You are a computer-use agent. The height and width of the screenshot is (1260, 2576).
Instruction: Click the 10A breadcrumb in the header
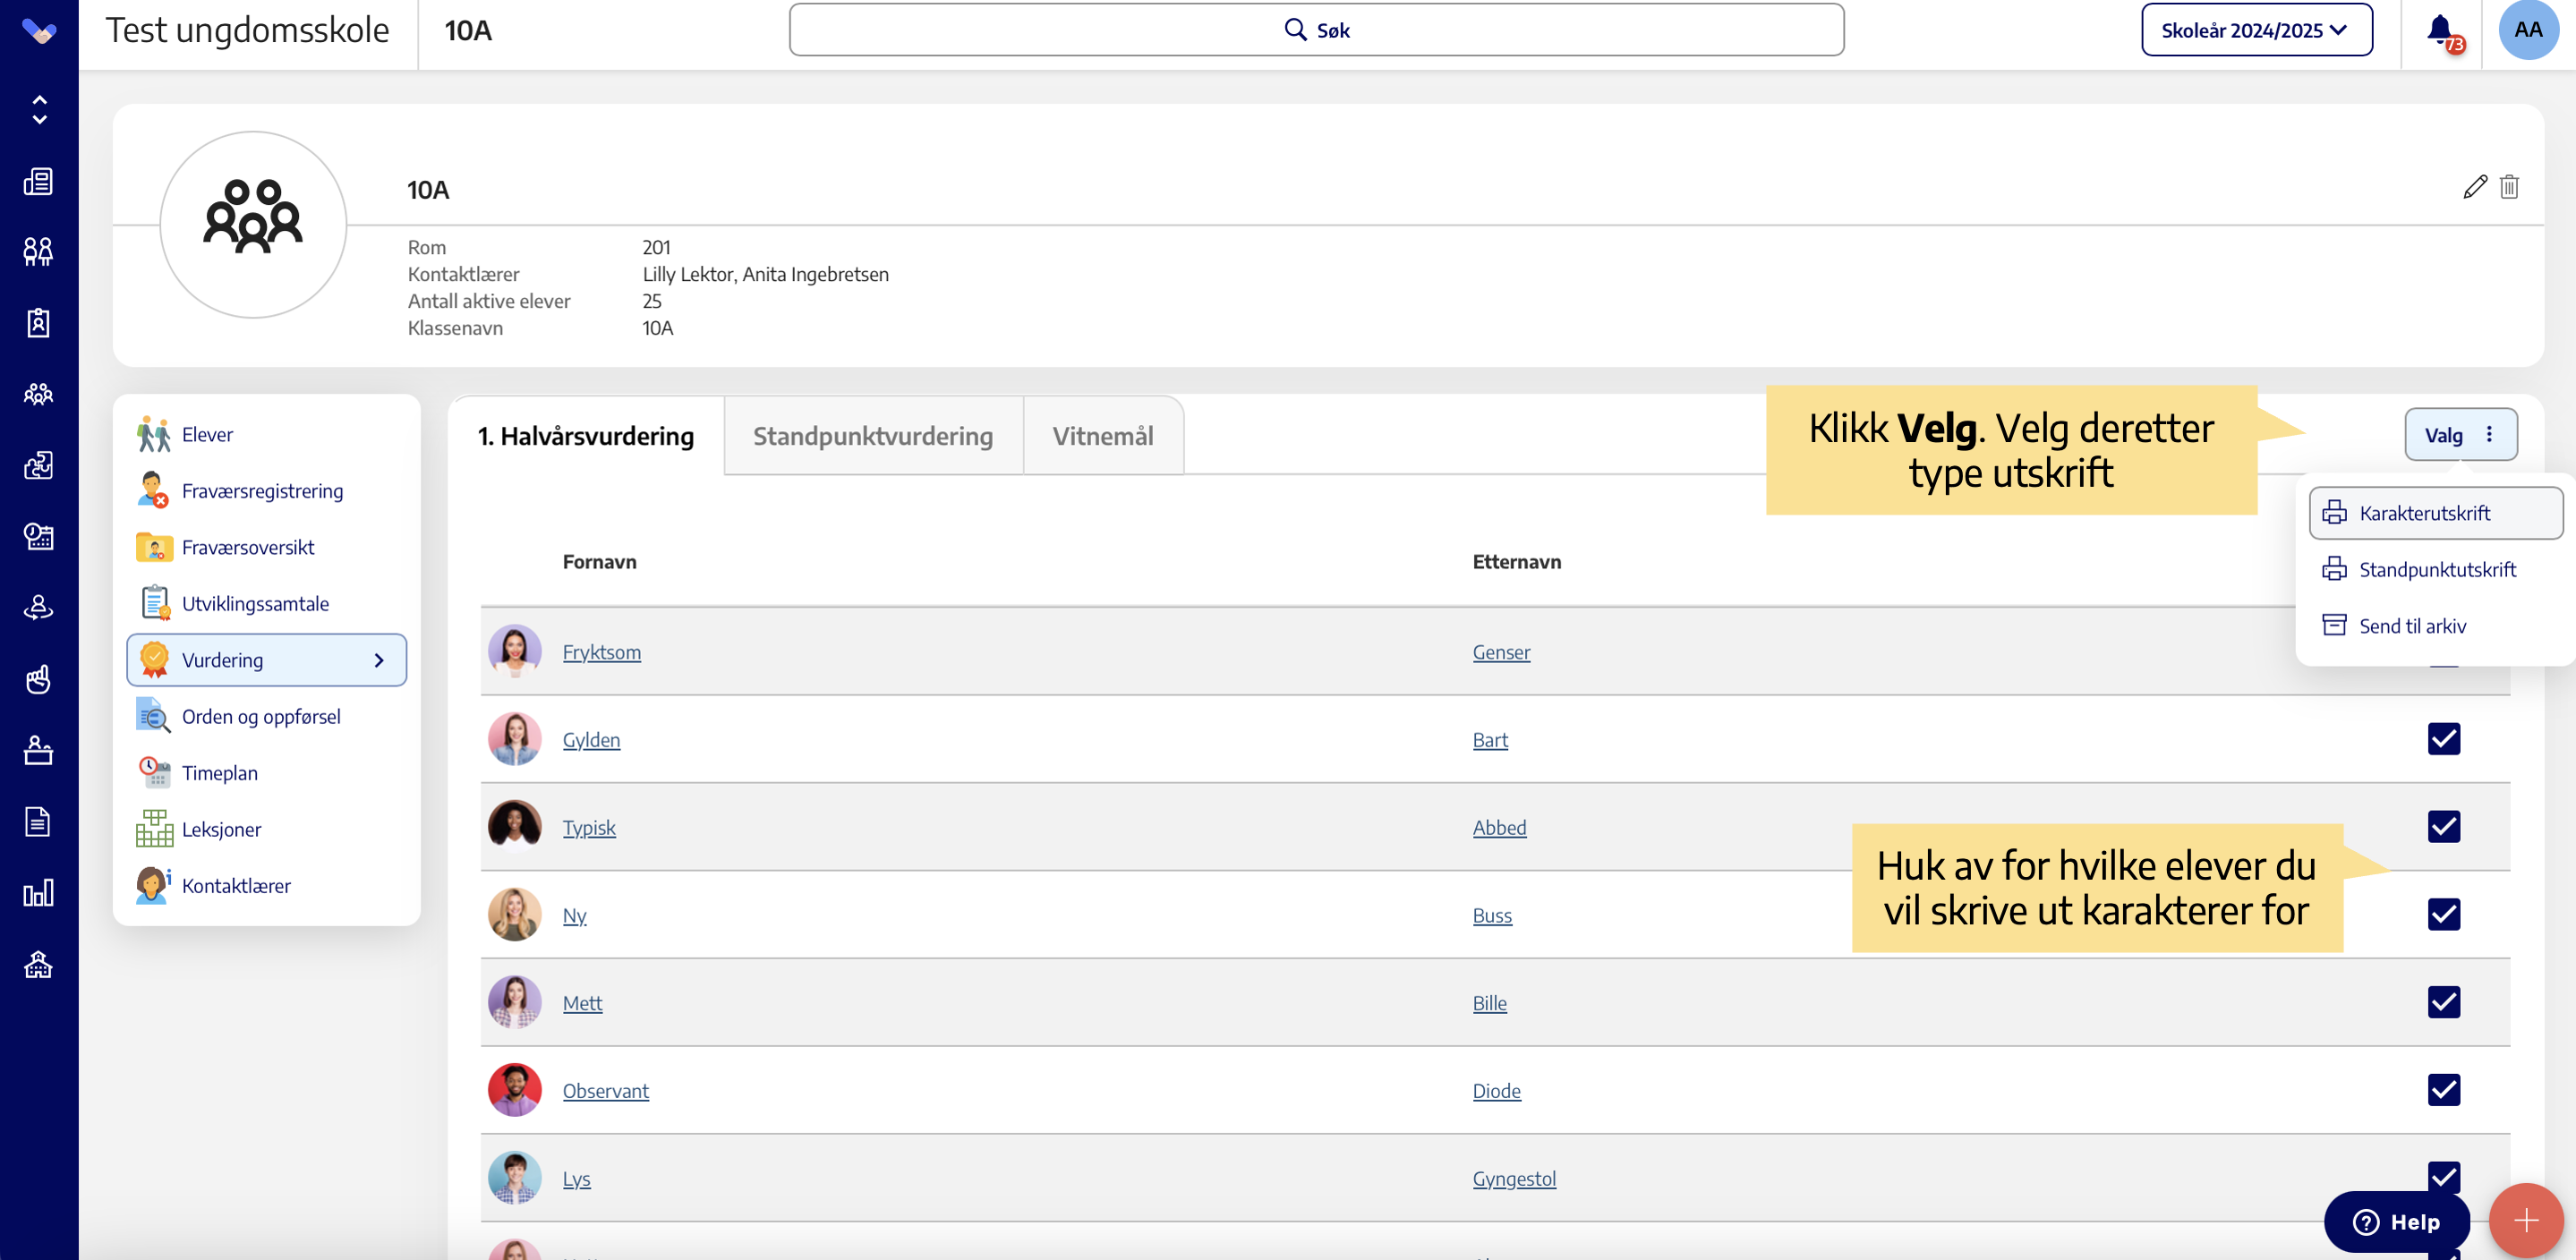(468, 31)
